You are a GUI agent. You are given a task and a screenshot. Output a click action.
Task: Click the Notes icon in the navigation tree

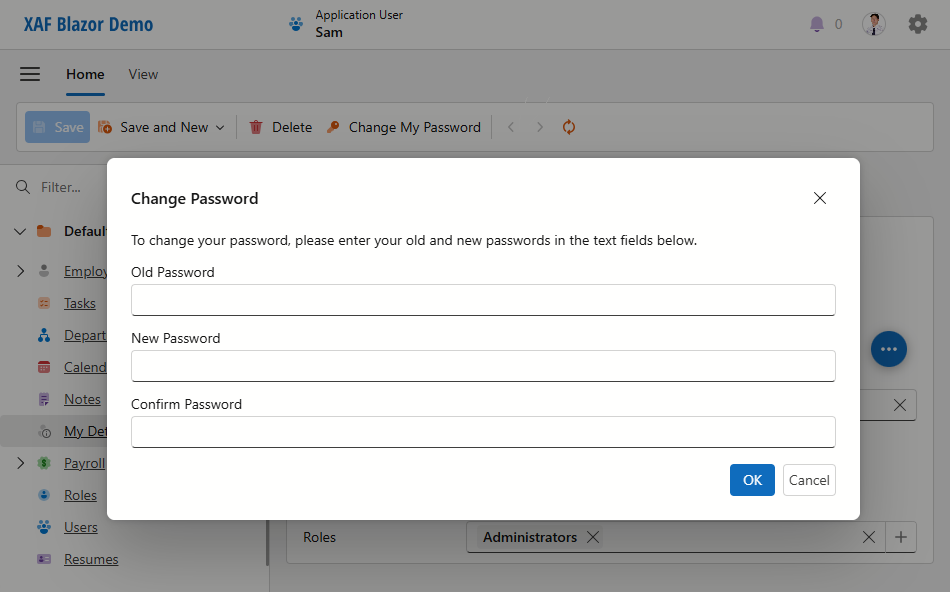coord(44,398)
